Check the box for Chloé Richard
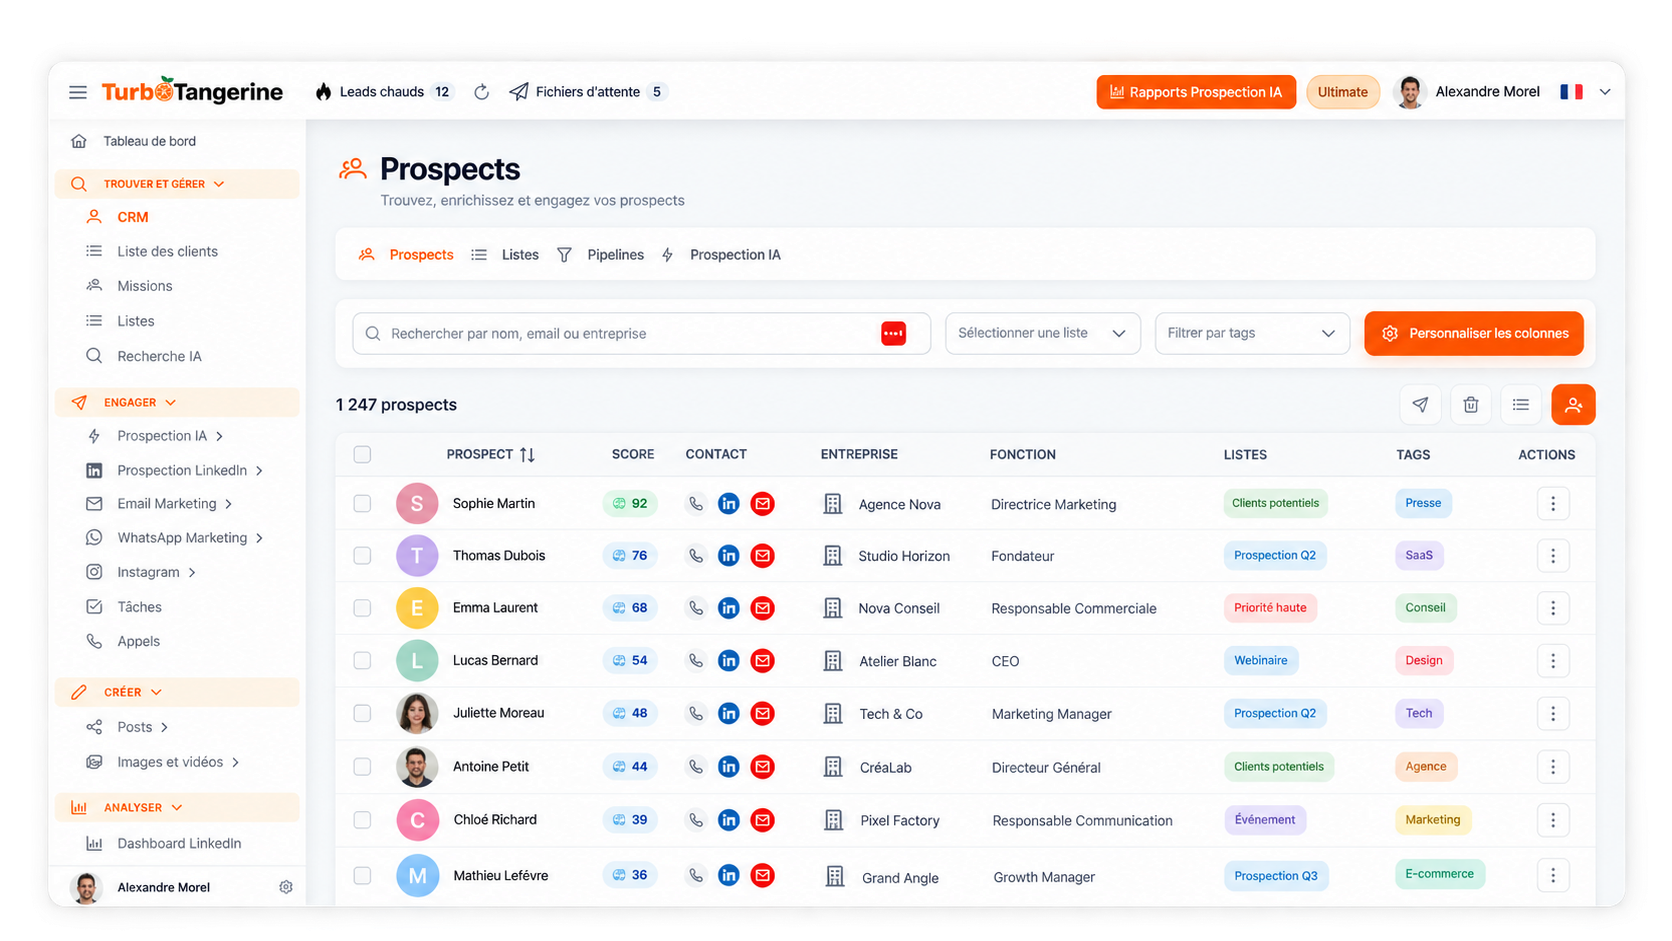Viewport: 1672px width, 941px height. (x=362, y=820)
